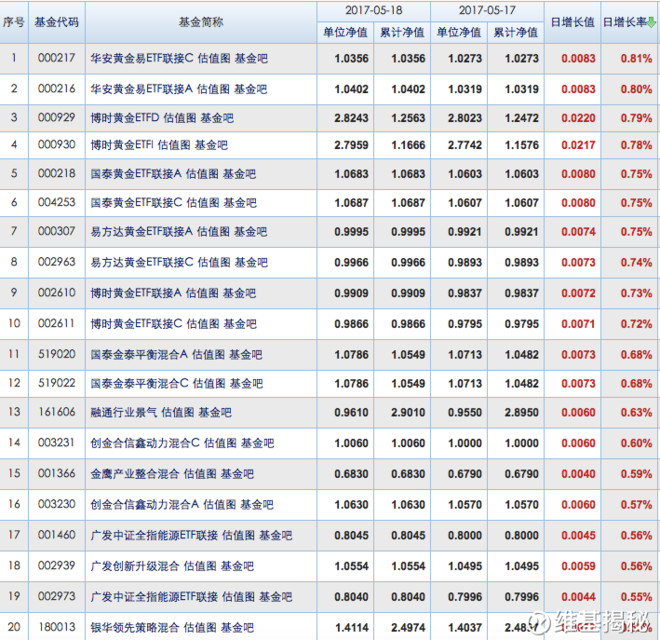Viewport: 660px width, 640px height.
Task: Open 基金吧 for 华安黄金易ETF联接C
Action: pos(251,58)
